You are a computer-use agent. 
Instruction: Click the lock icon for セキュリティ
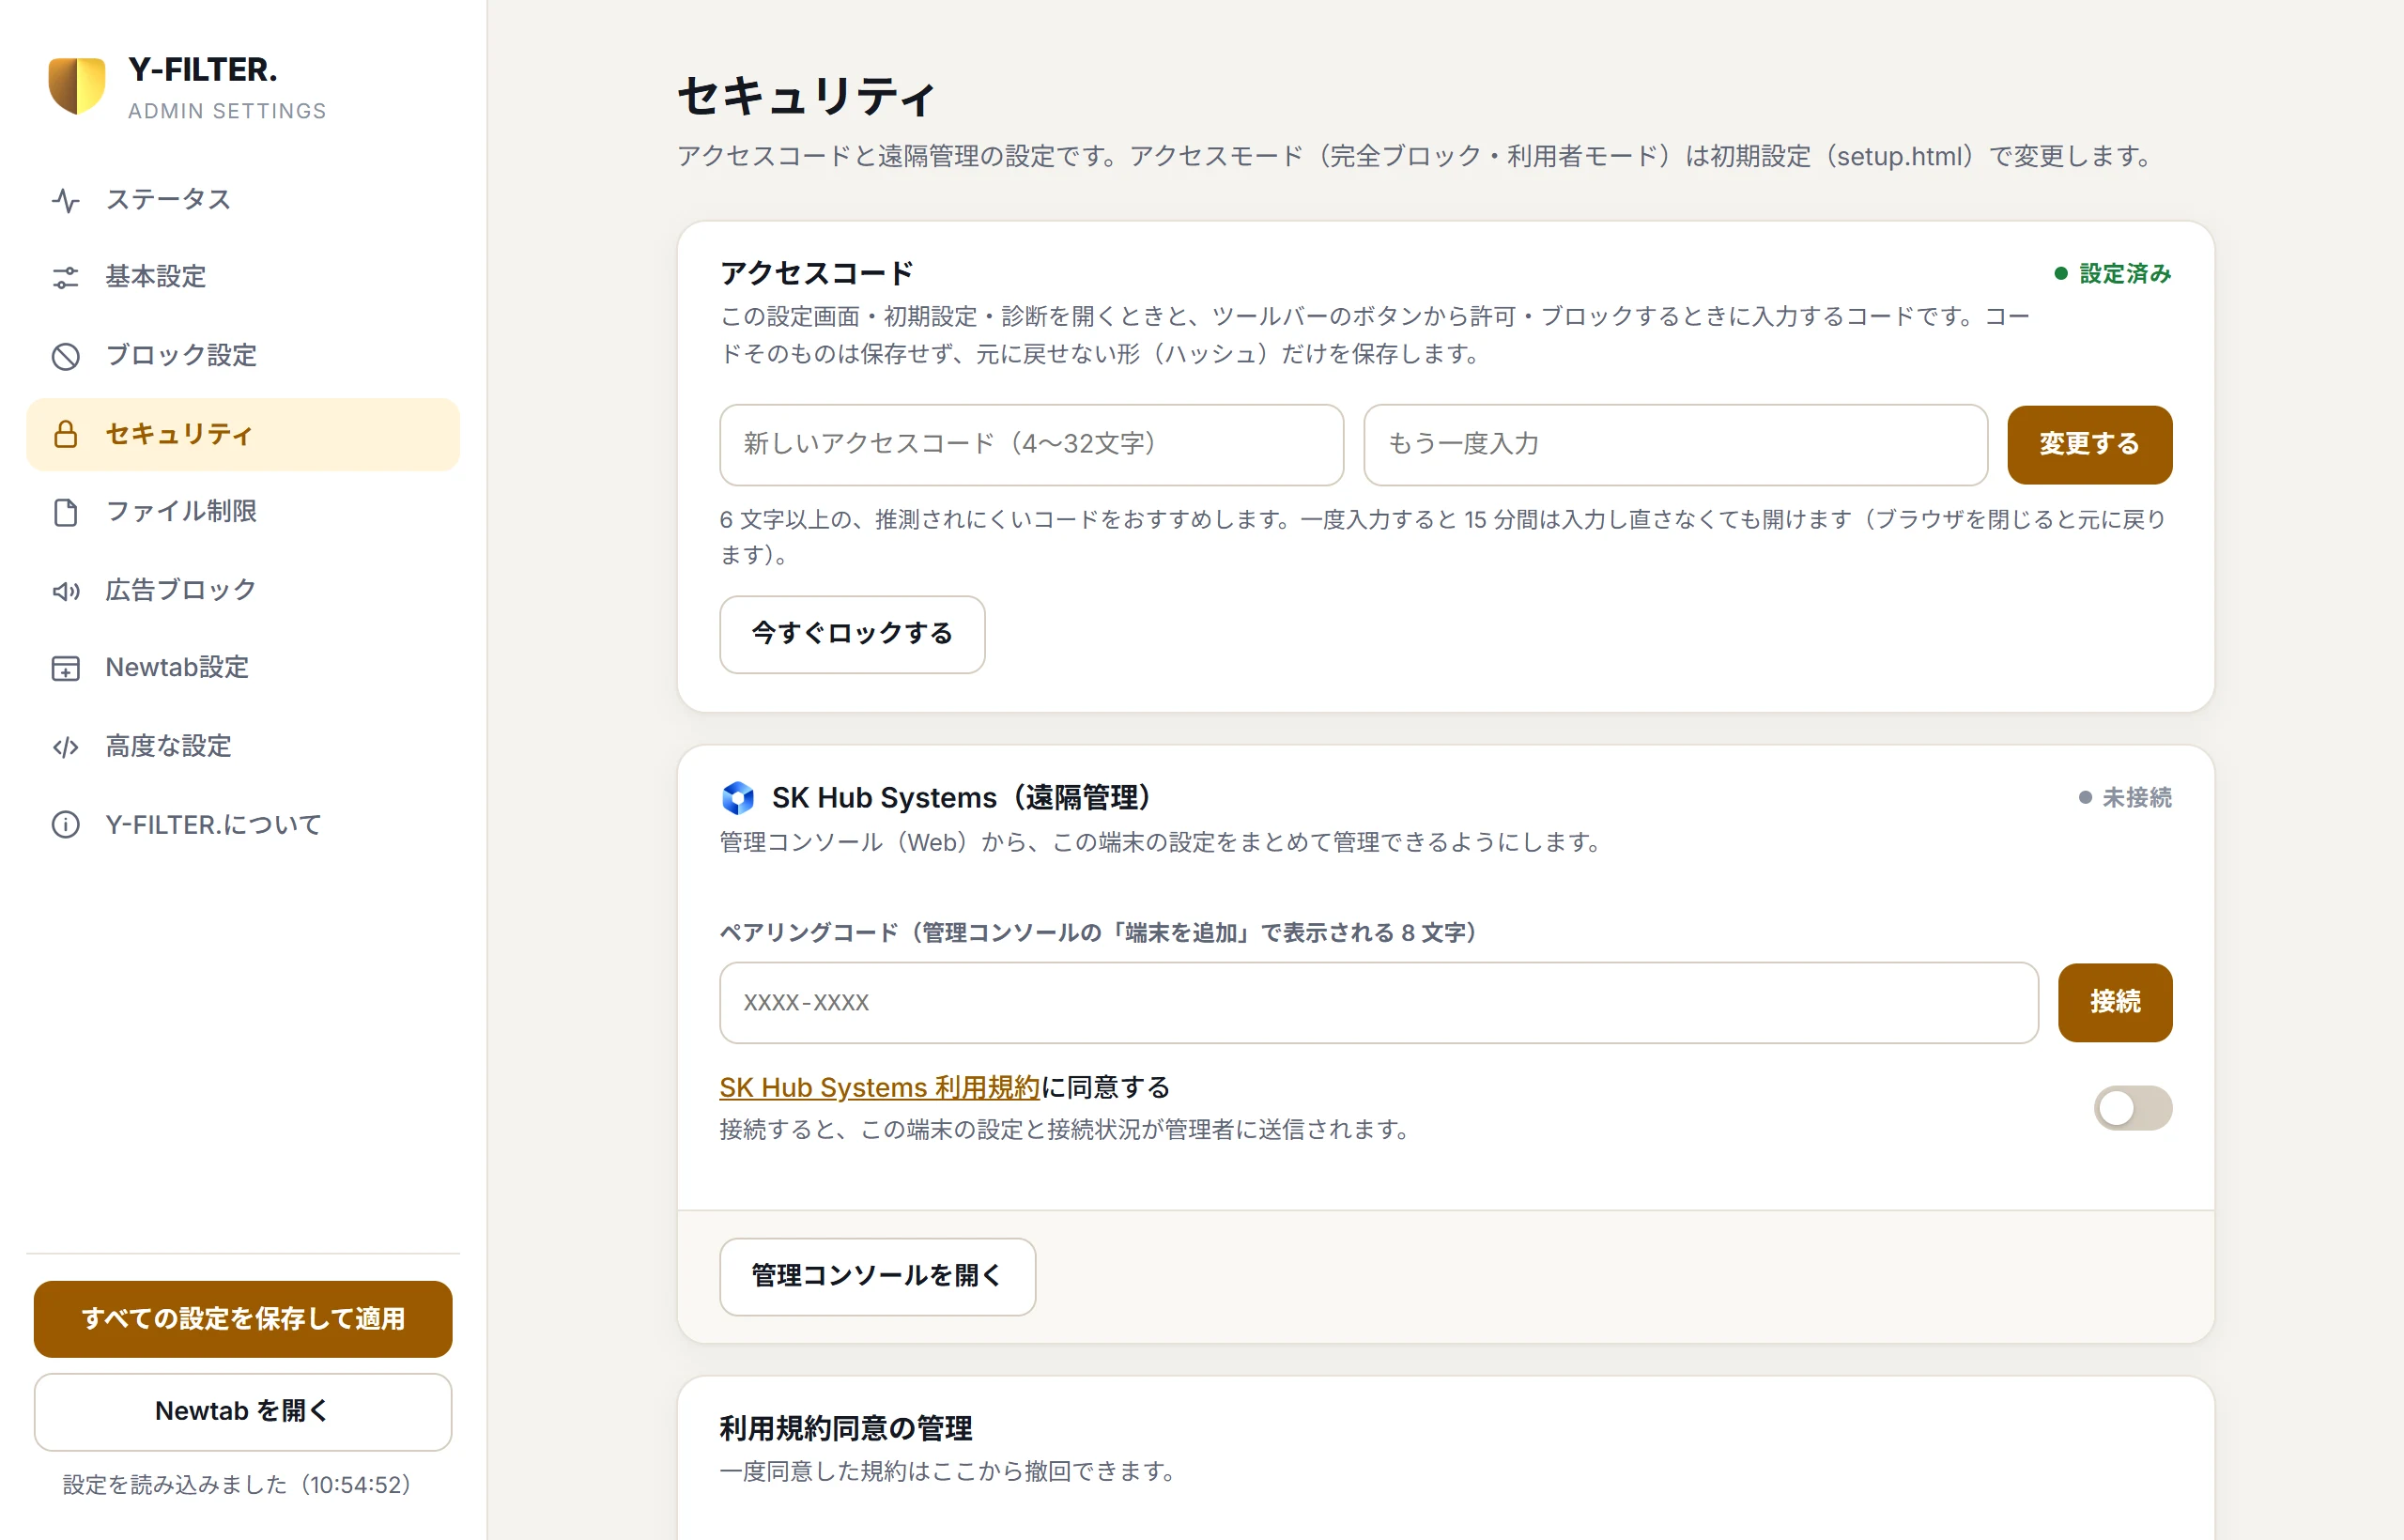coord(66,434)
